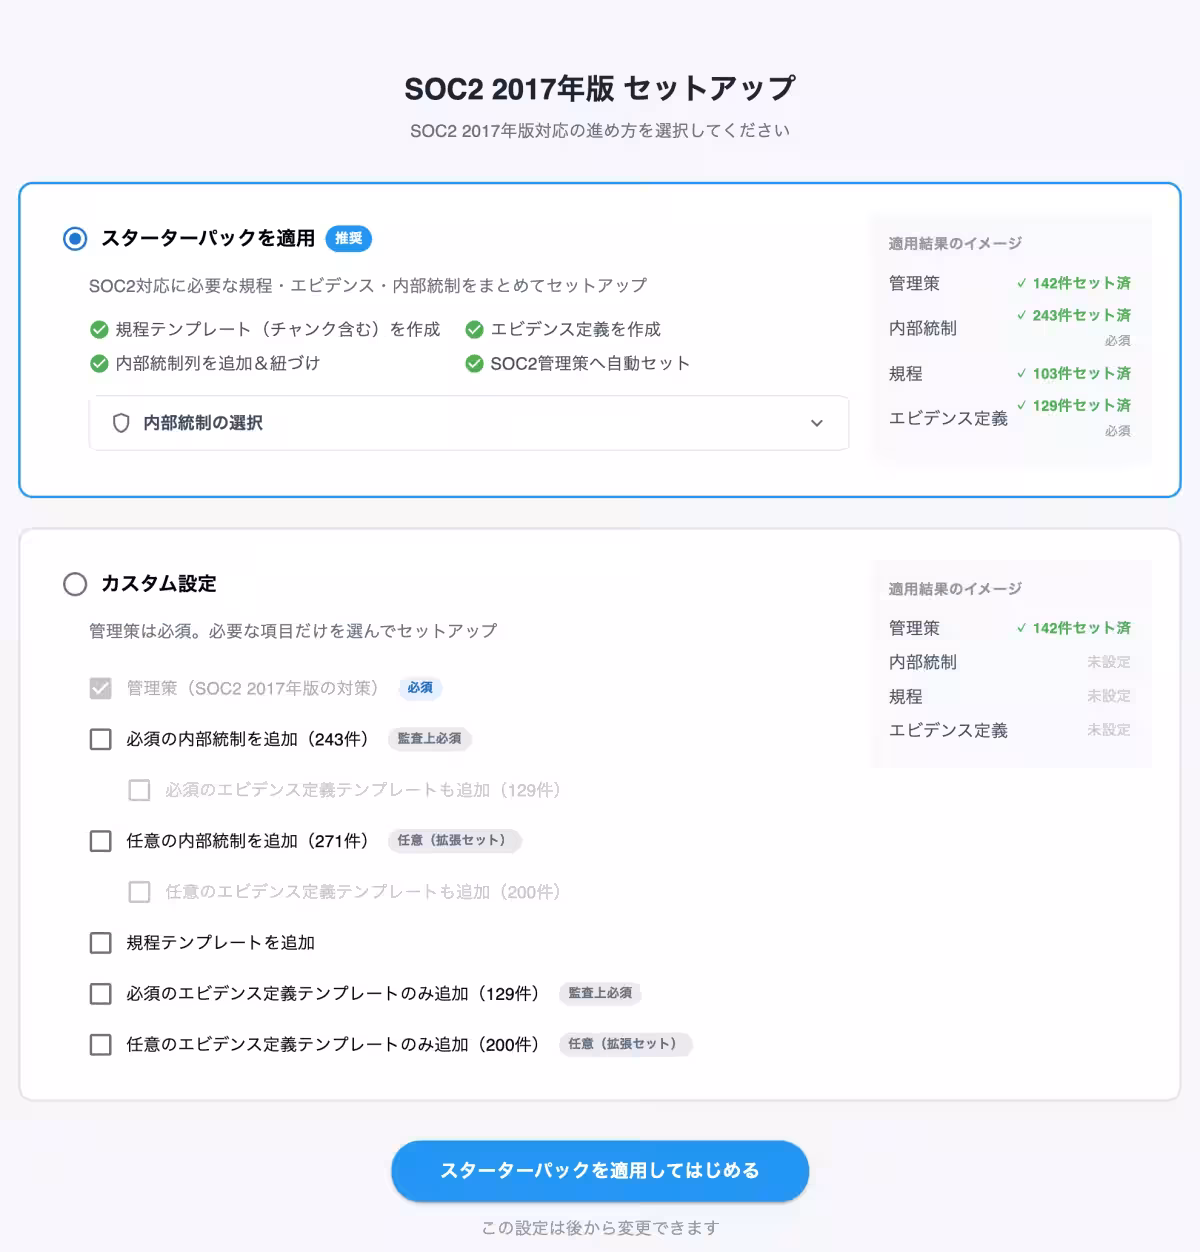Click スターターパックを適用してはじめる button
The height and width of the screenshot is (1252, 1200).
601,1170
